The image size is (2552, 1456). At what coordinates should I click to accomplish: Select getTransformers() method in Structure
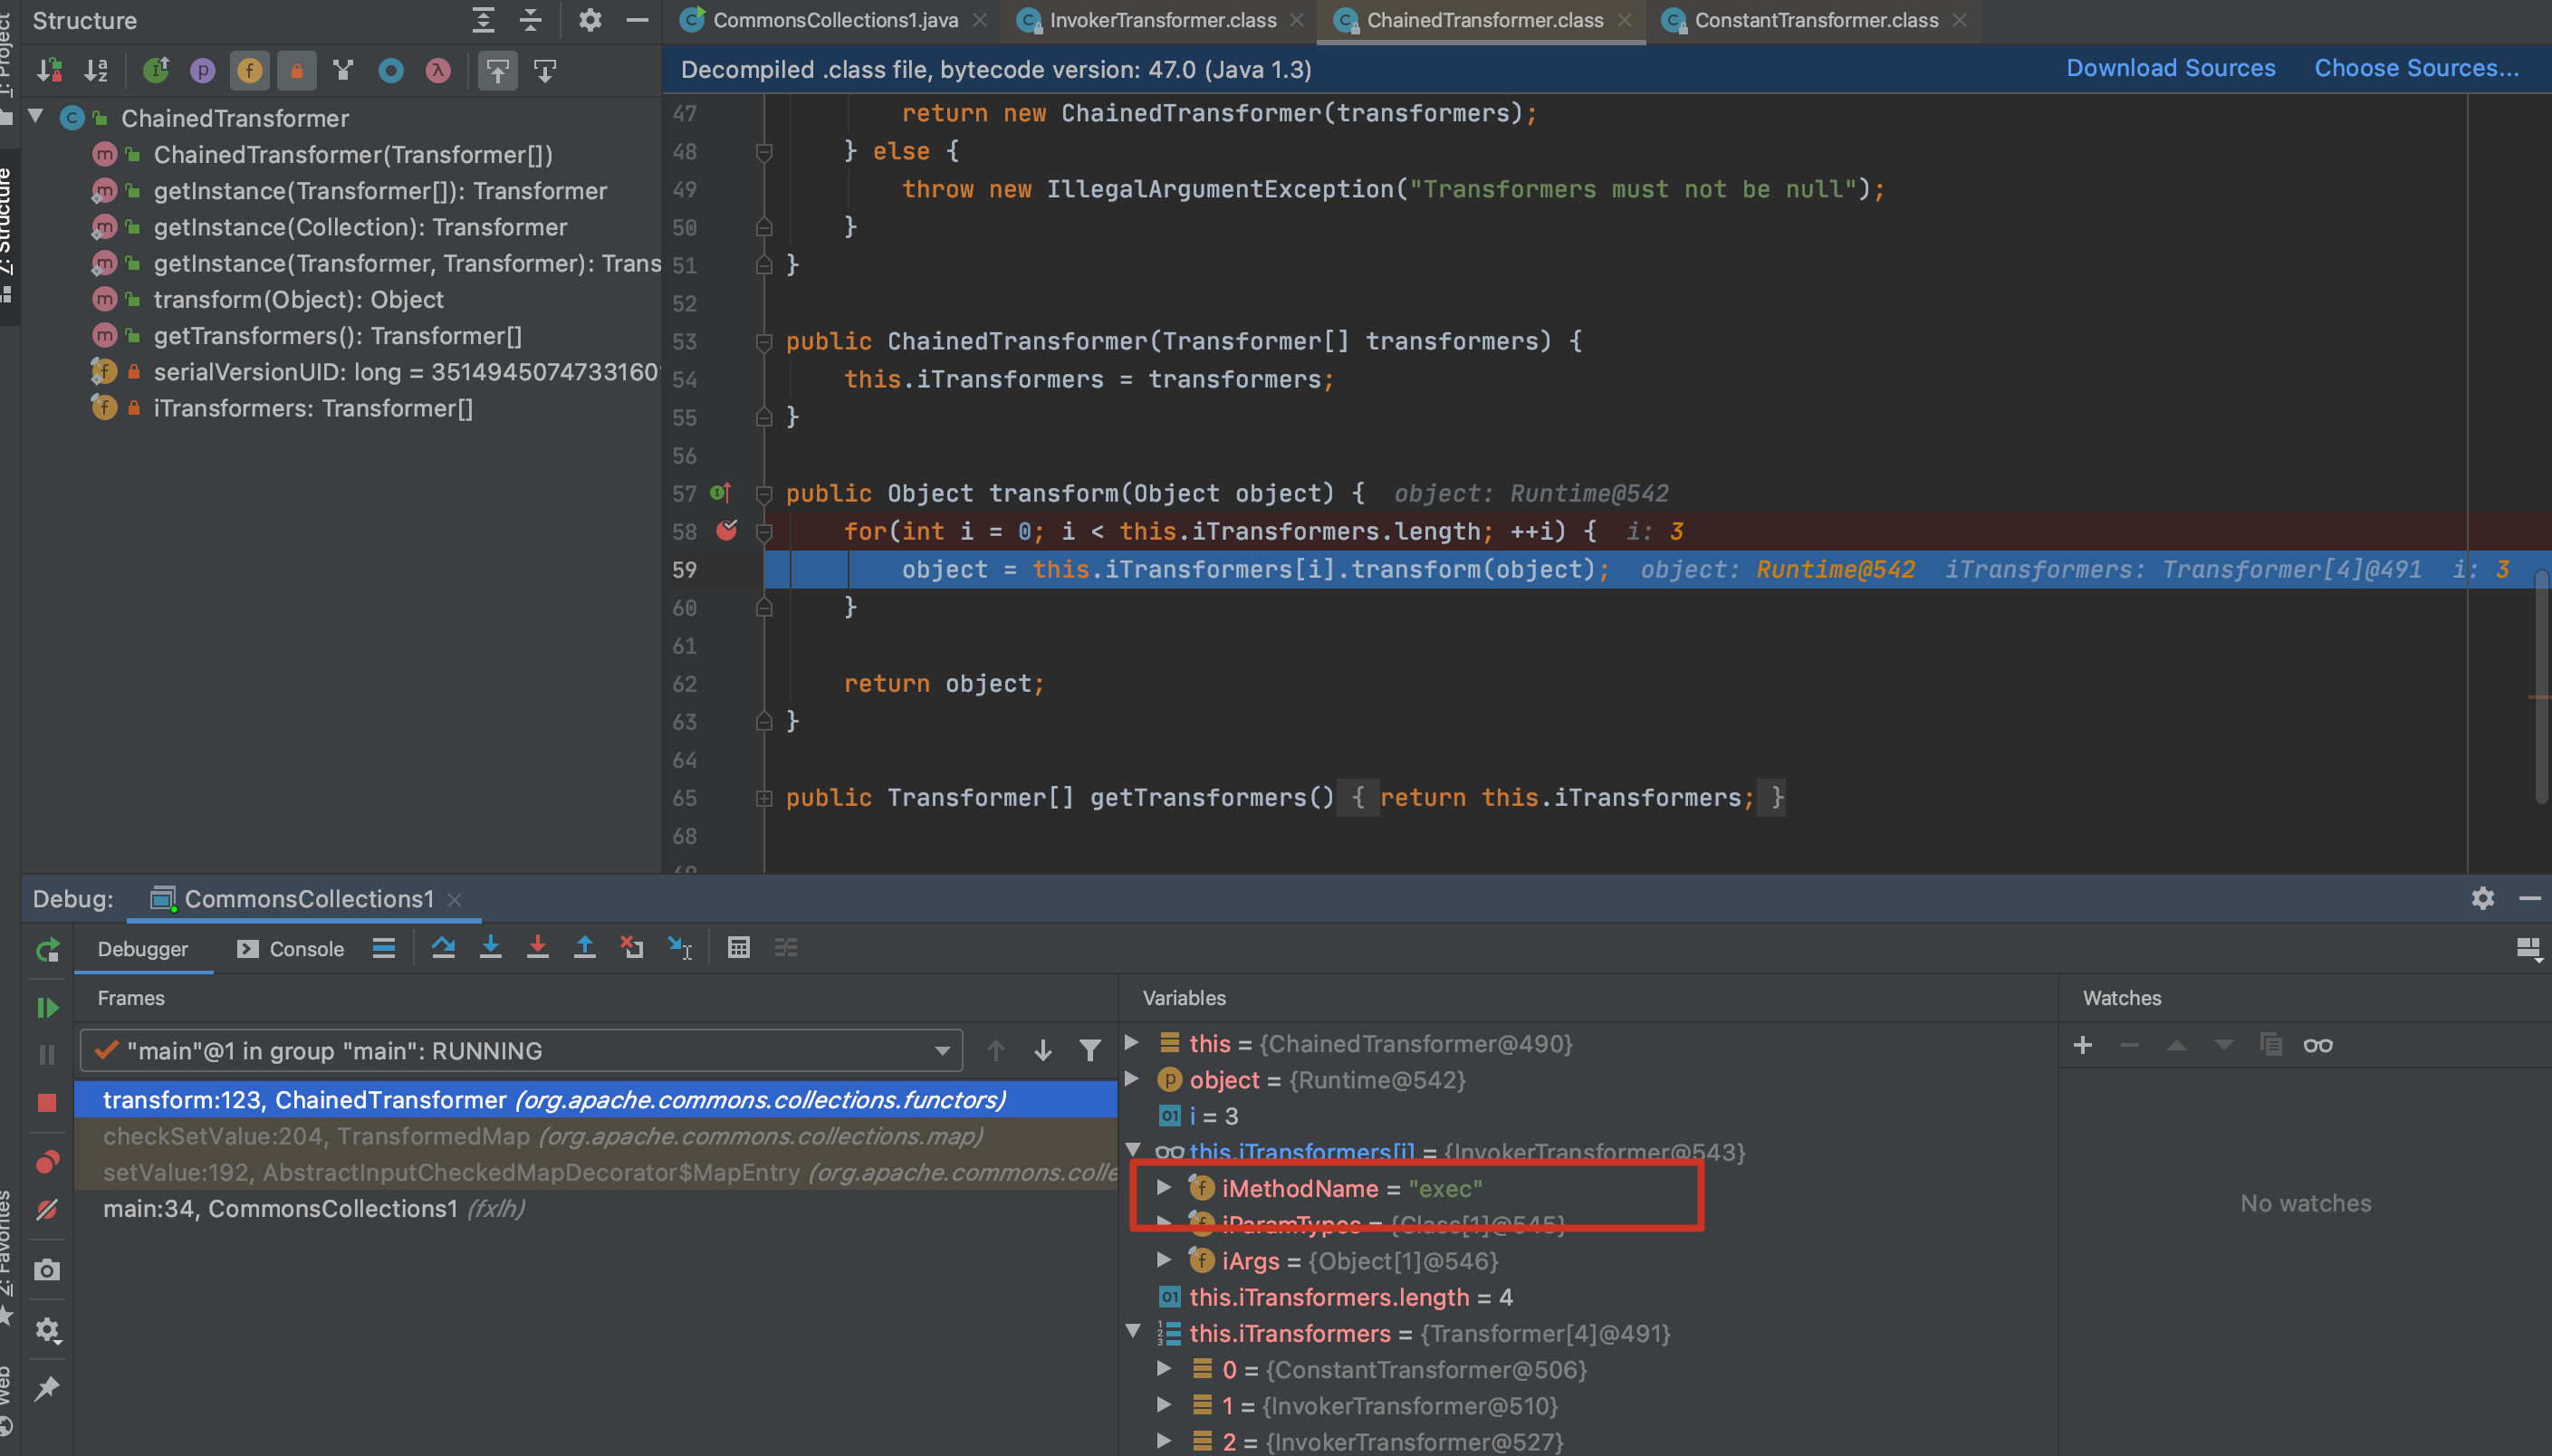(337, 336)
